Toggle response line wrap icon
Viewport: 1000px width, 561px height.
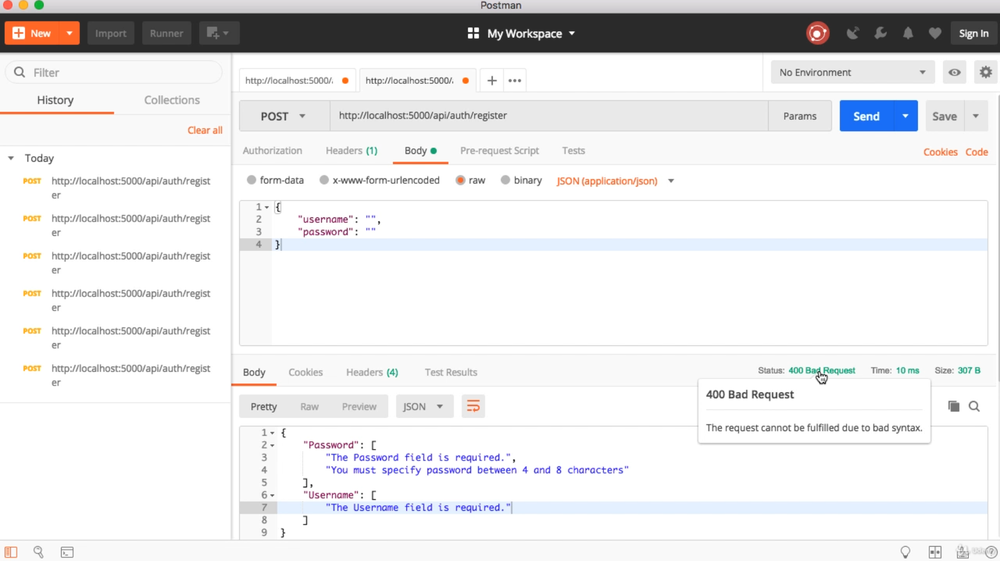(473, 406)
